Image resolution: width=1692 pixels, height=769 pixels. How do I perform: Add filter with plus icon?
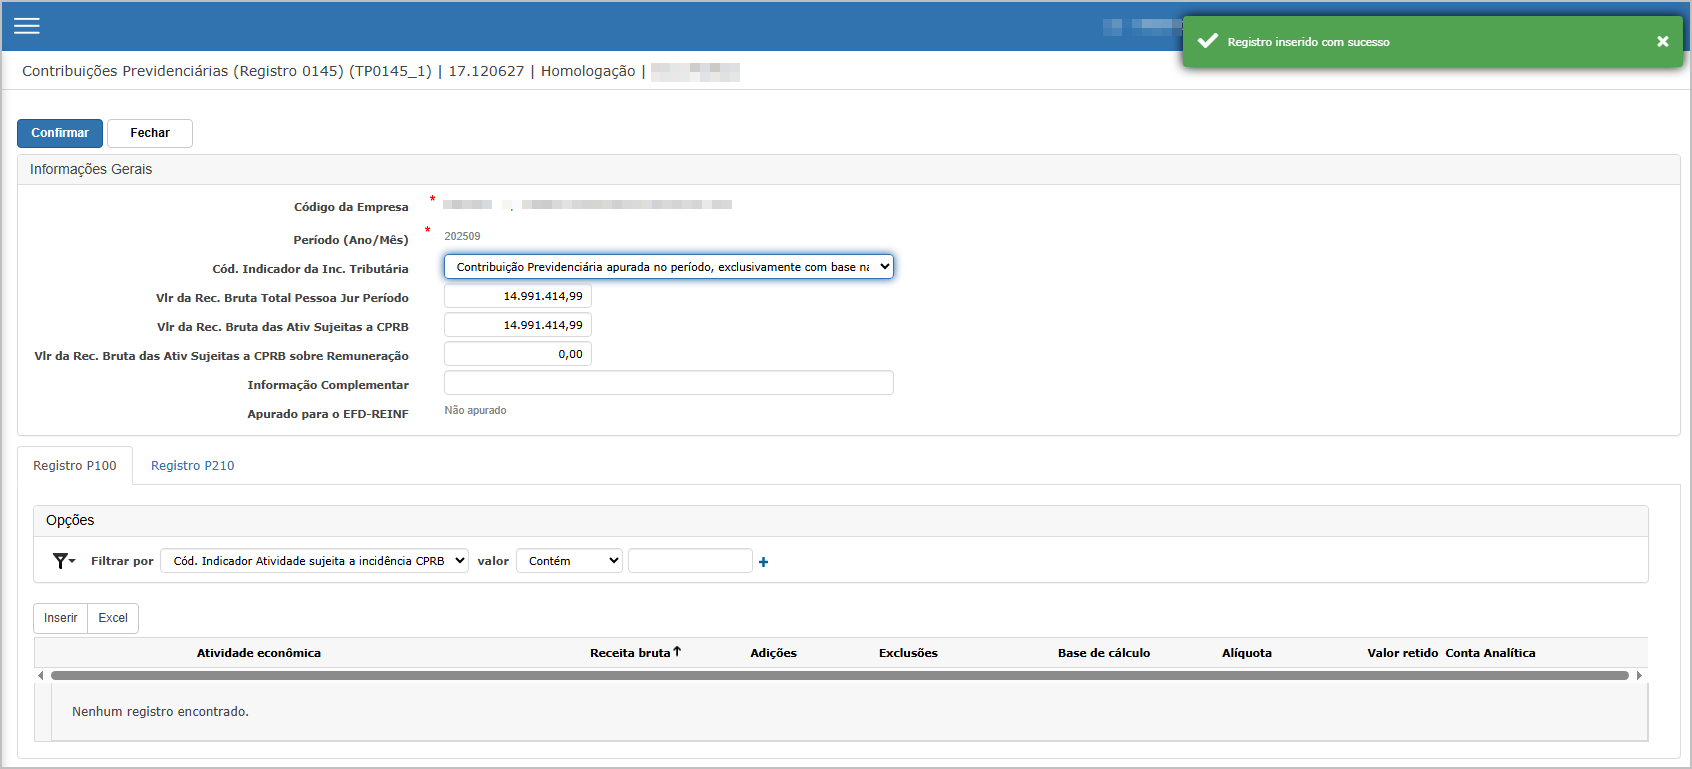[763, 562]
